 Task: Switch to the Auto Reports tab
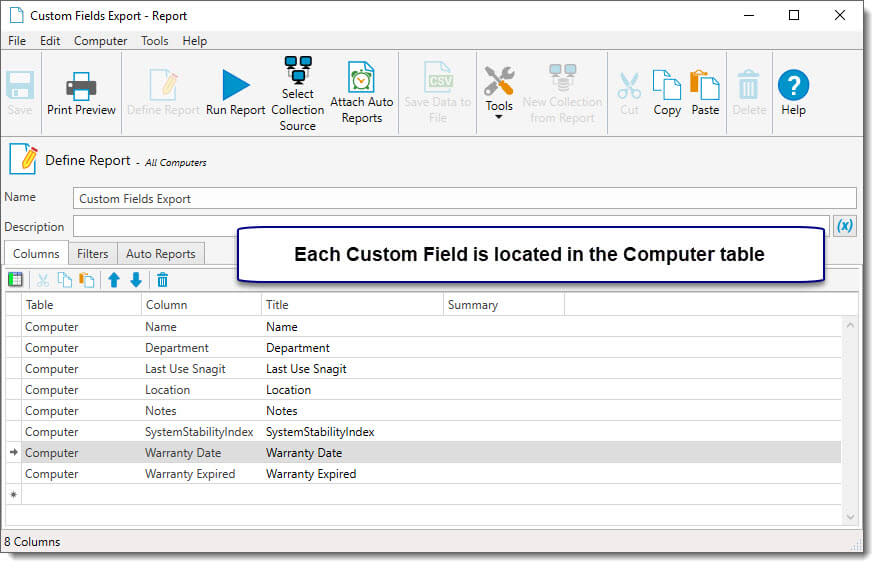click(x=160, y=253)
